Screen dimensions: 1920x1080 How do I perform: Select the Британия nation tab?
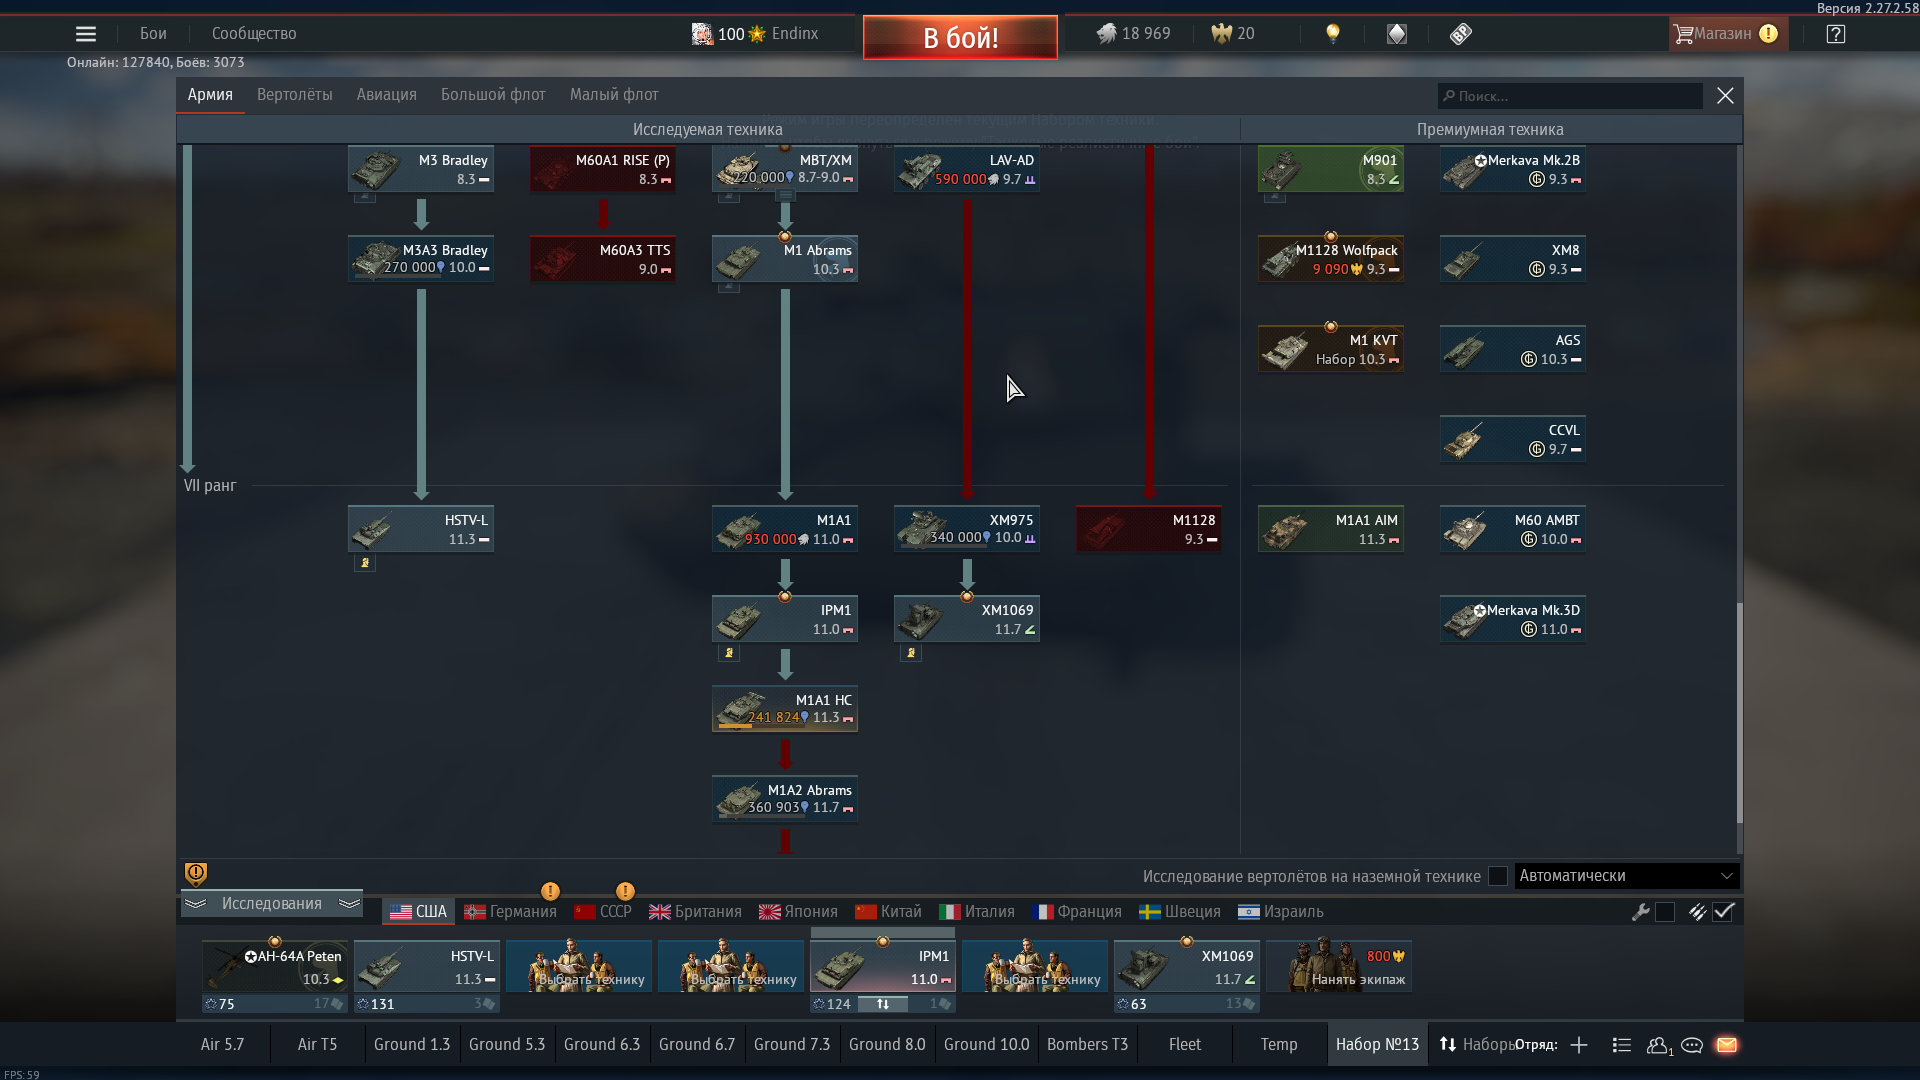(695, 912)
